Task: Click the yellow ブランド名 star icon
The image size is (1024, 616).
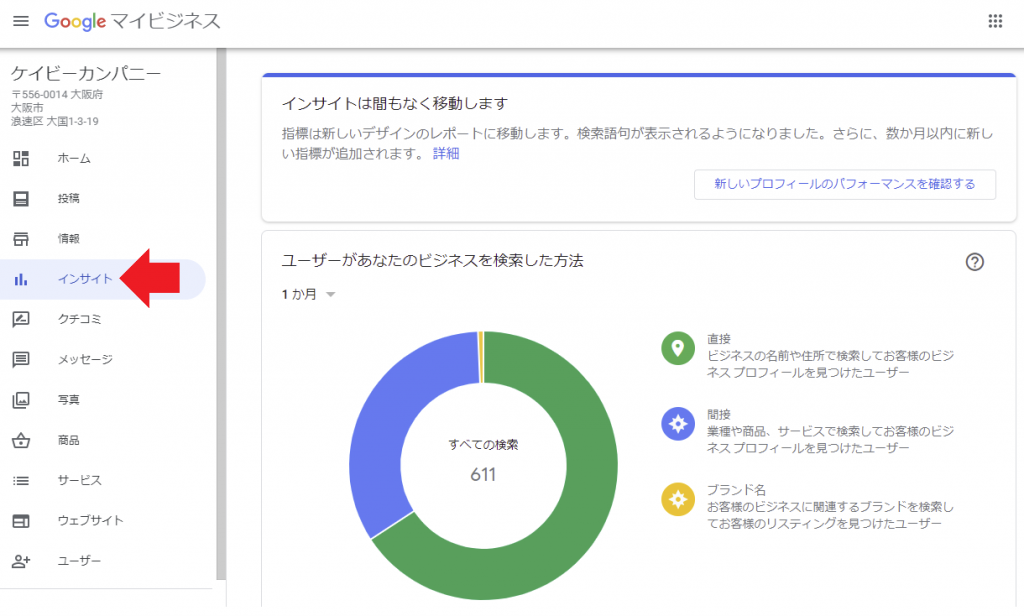Action: (678, 499)
